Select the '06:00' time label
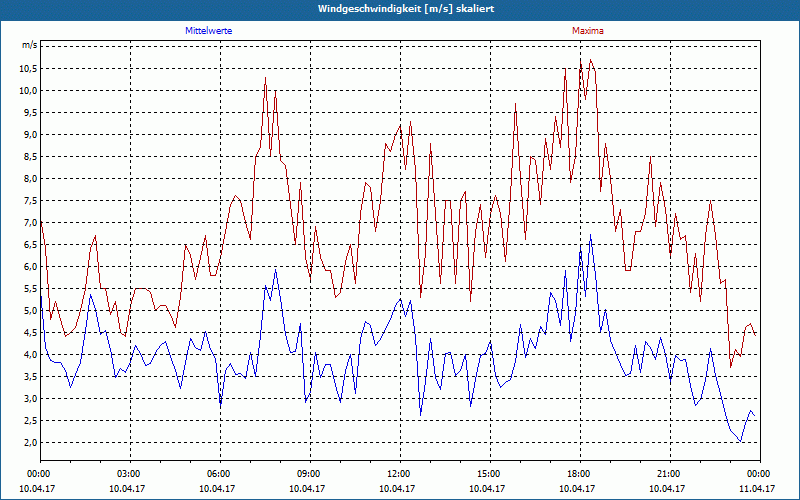The height and width of the screenshot is (500, 800). click(x=220, y=474)
